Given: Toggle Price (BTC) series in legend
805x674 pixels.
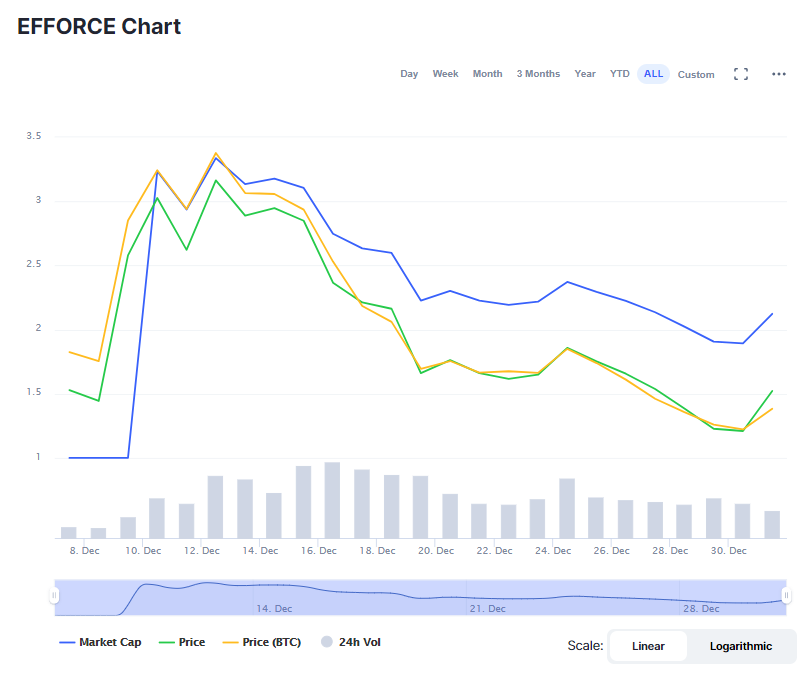Looking at the screenshot, I should pos(261,642).
